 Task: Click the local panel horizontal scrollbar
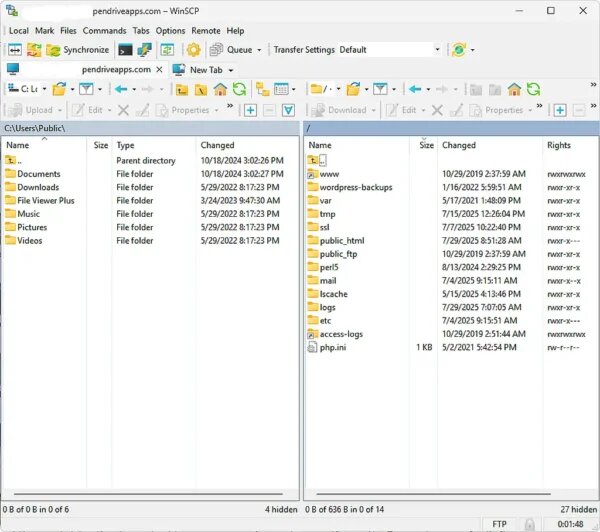(148, 494)
